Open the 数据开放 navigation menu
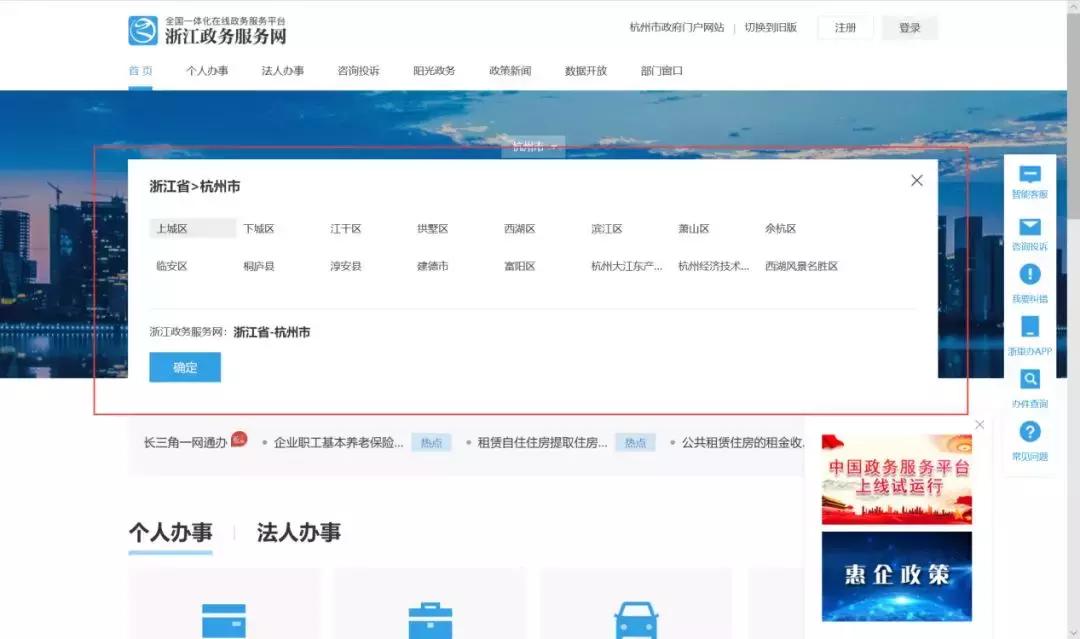The width and height of the screenshot is (1080, 639). 583,70
